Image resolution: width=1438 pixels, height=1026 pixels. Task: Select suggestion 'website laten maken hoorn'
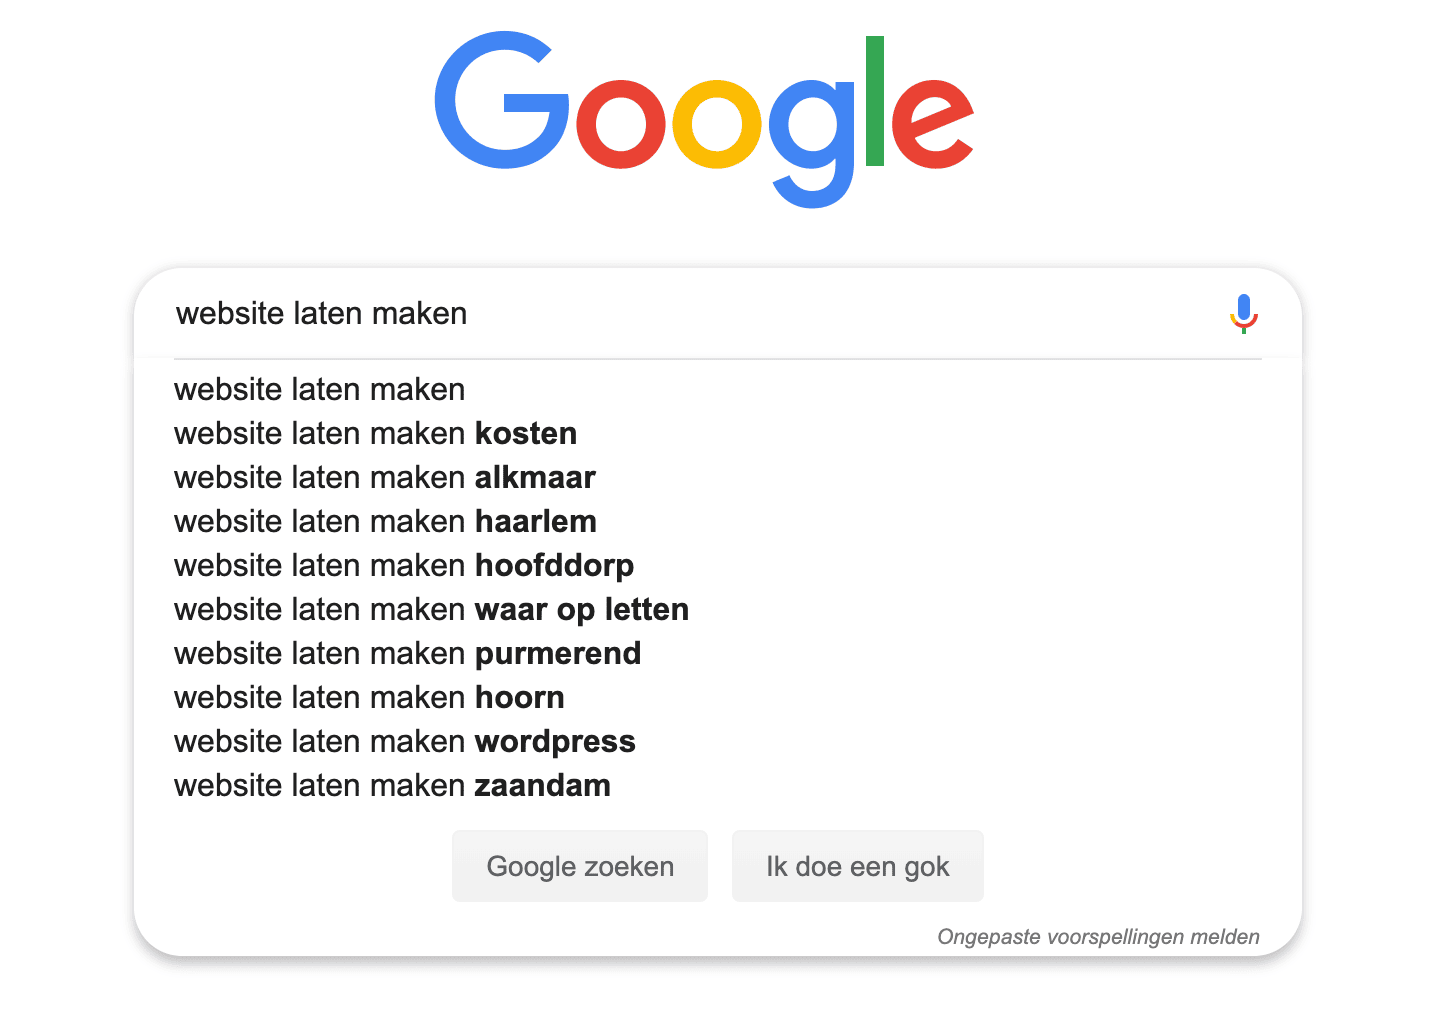coord(369,697)
